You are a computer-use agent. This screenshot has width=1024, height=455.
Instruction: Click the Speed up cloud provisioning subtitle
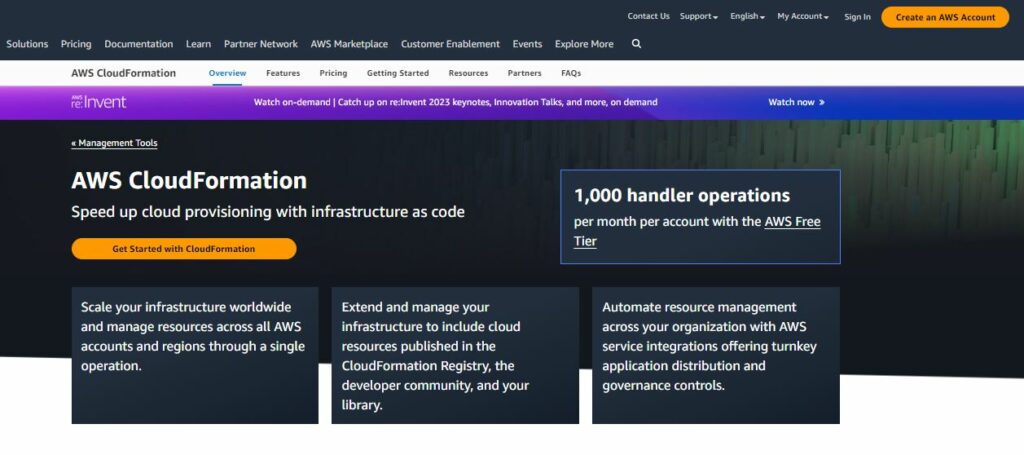268,212
